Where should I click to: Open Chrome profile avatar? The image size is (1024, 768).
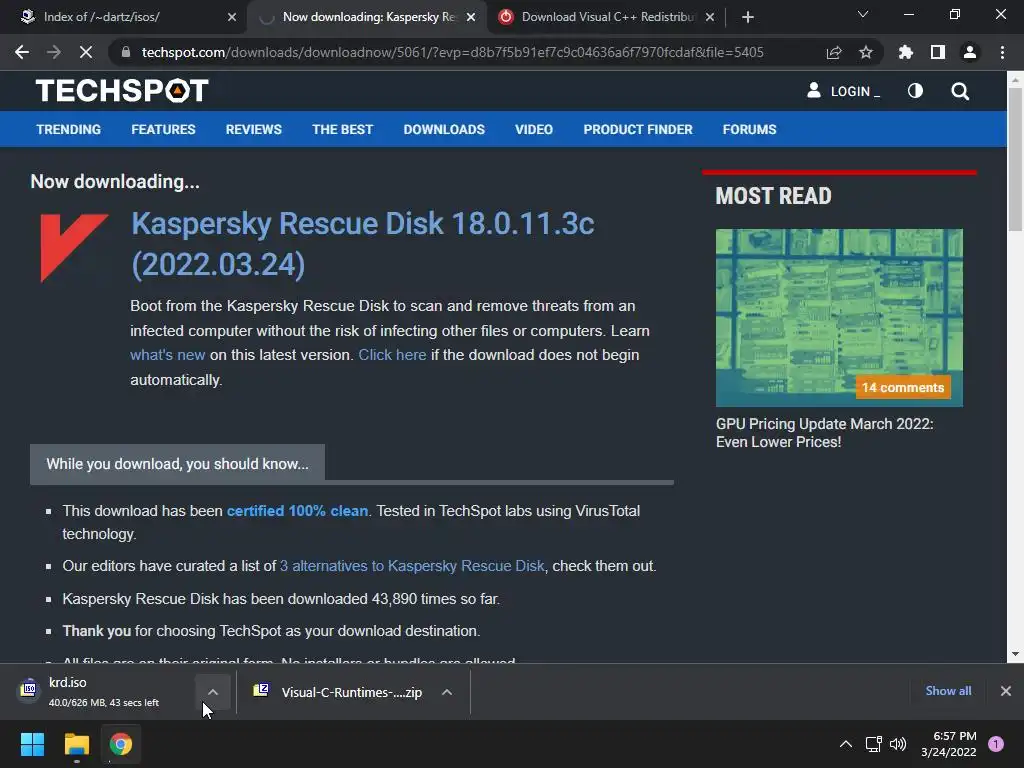970,52
